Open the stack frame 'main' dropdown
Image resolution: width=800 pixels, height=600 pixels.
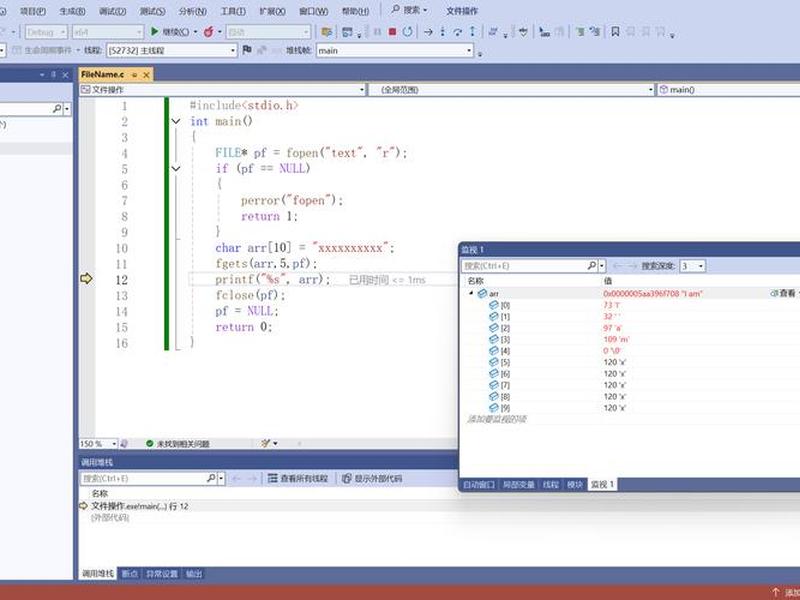pyautogui.click(x=469, y=51)
